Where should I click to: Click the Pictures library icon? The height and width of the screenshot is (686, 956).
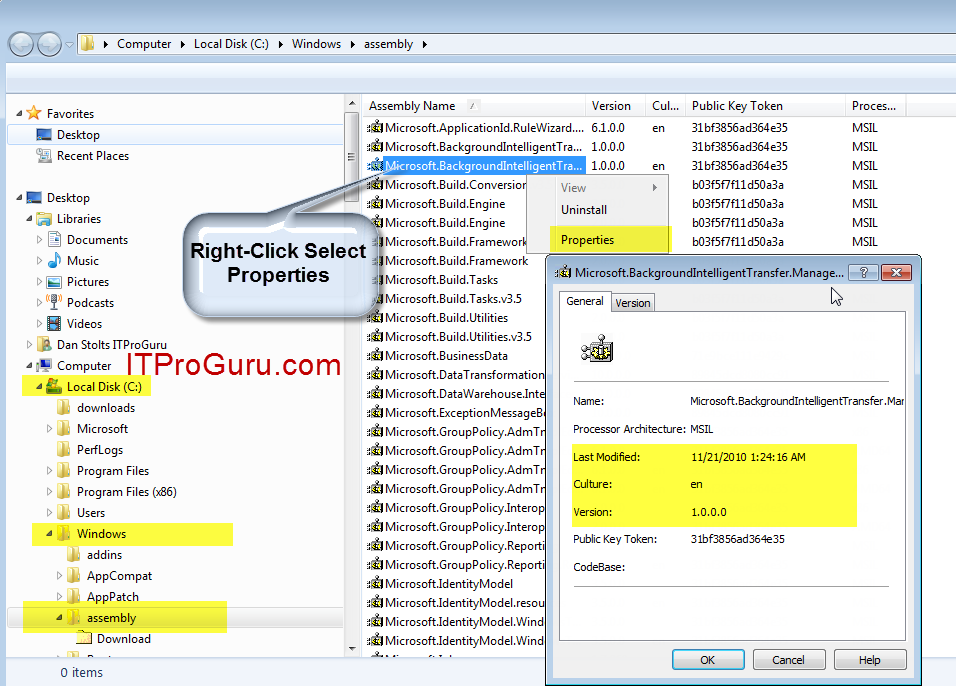[x=54, y=282]
